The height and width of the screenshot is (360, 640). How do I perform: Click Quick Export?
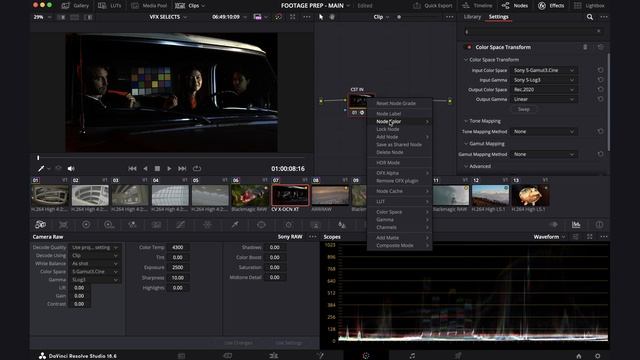click(x=433, y=6)
